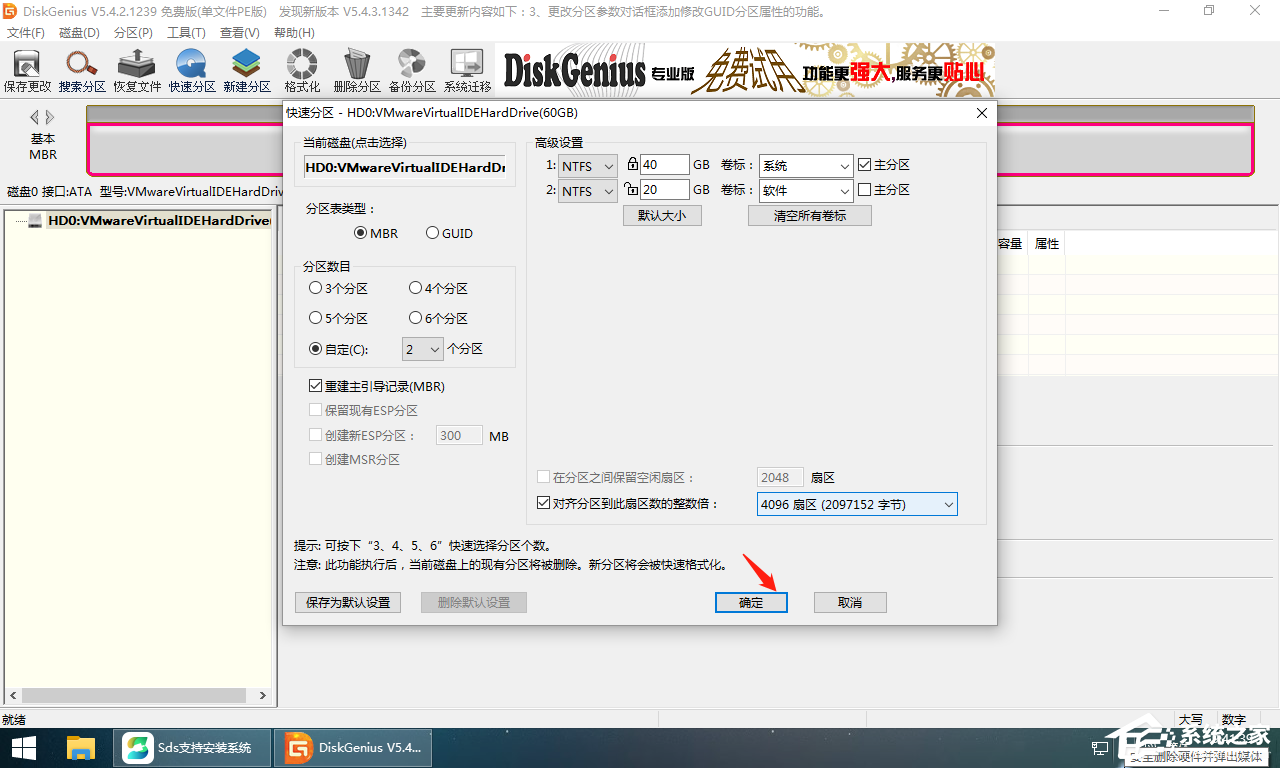Click the 清空所有卷标 button
Image resolution: width=1280 pixels, height=768 pixels.
coord(810,215)
